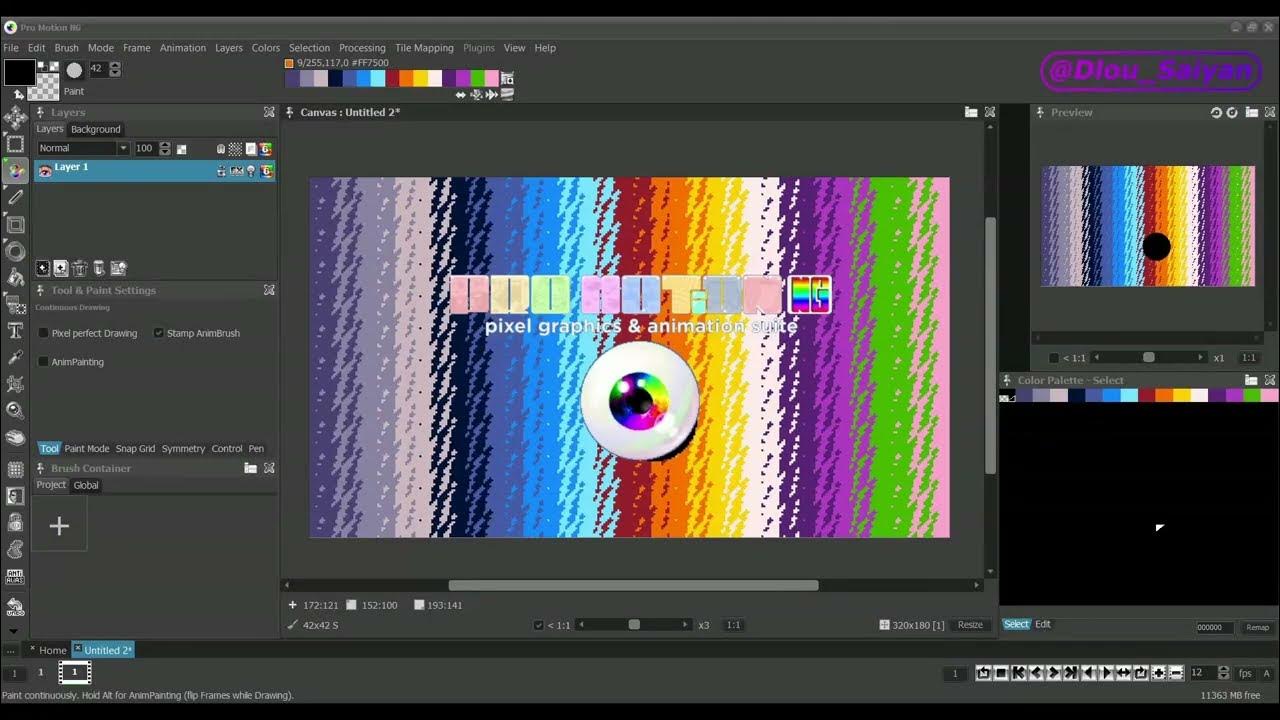The image size is (1280, 720).
Task: Toggle the Preview panel <1:1 checkbox
Action: pyautogui.click(x=1053, y=358)
